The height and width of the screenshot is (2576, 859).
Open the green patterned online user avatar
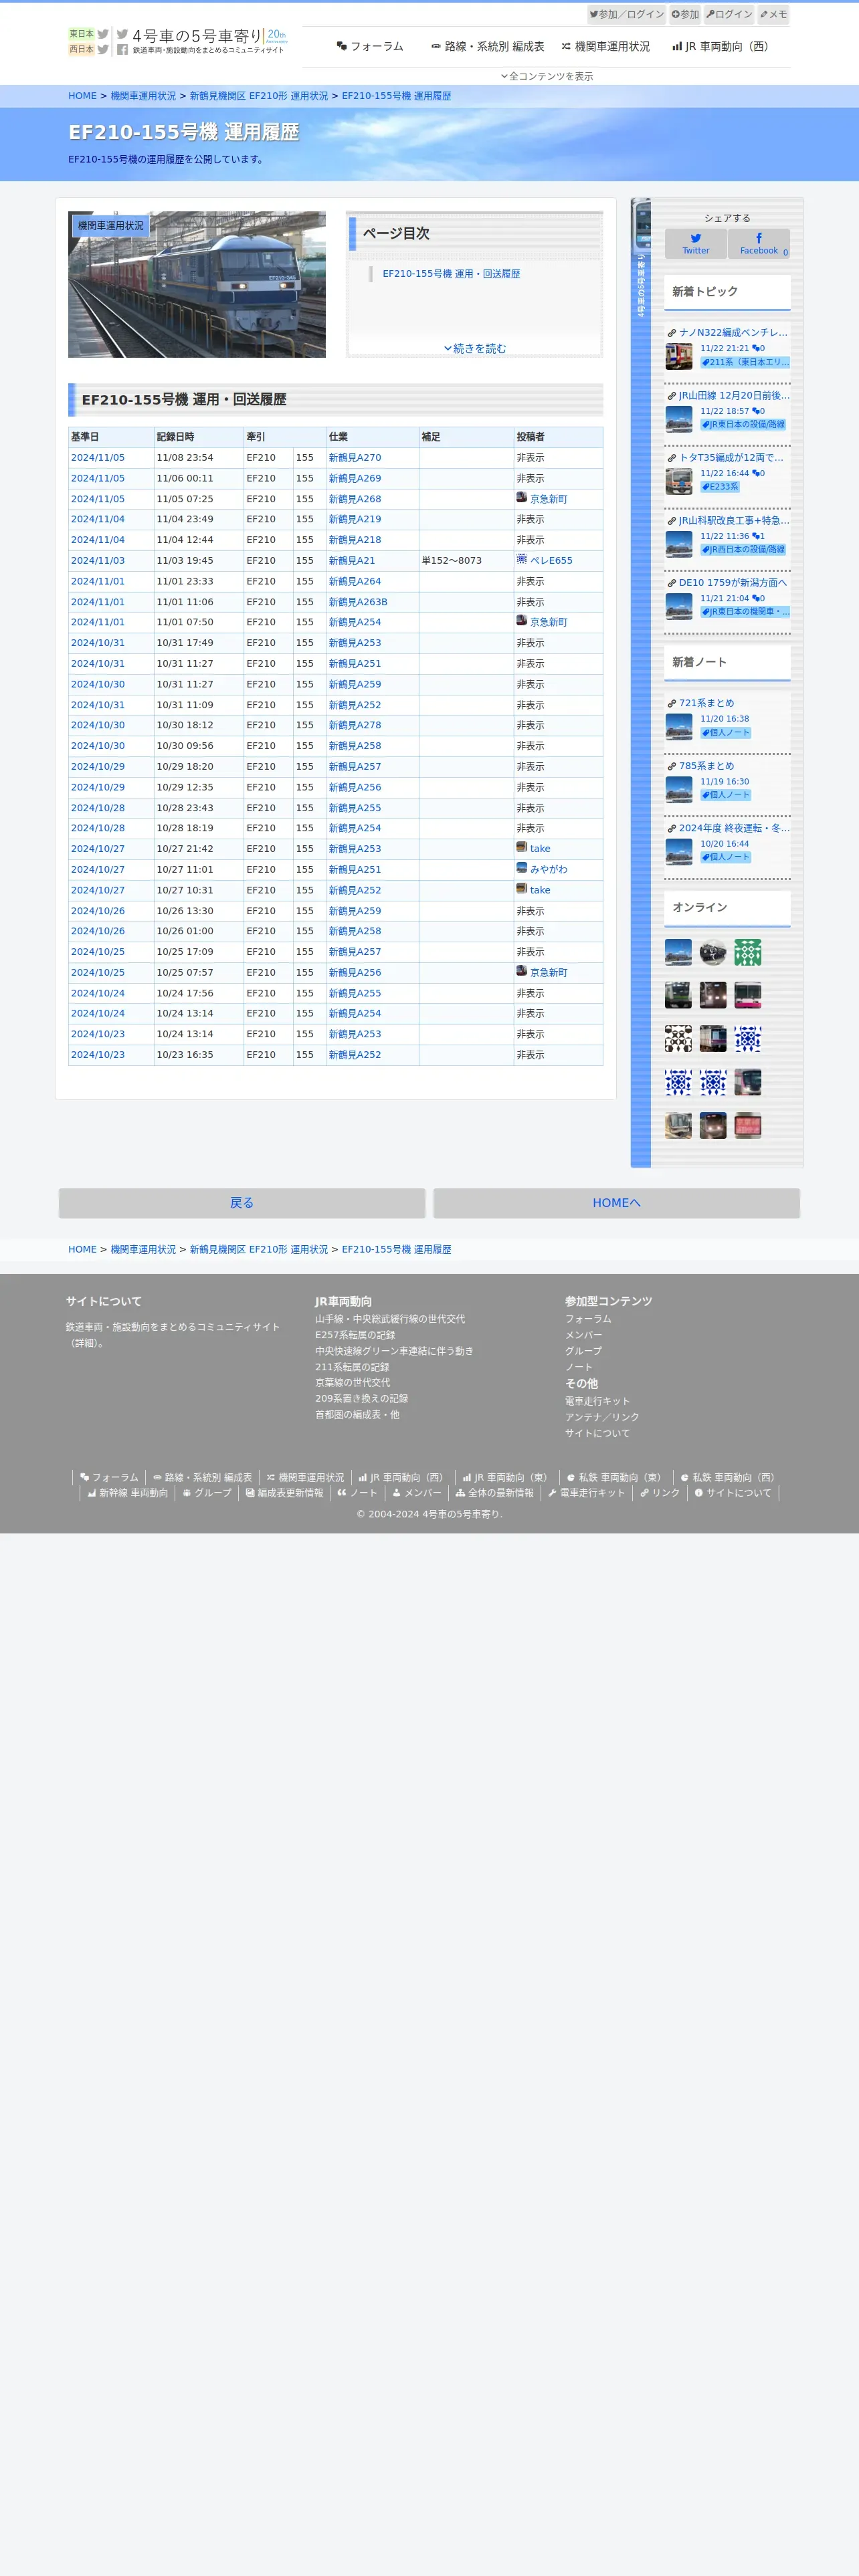[748, 952]
